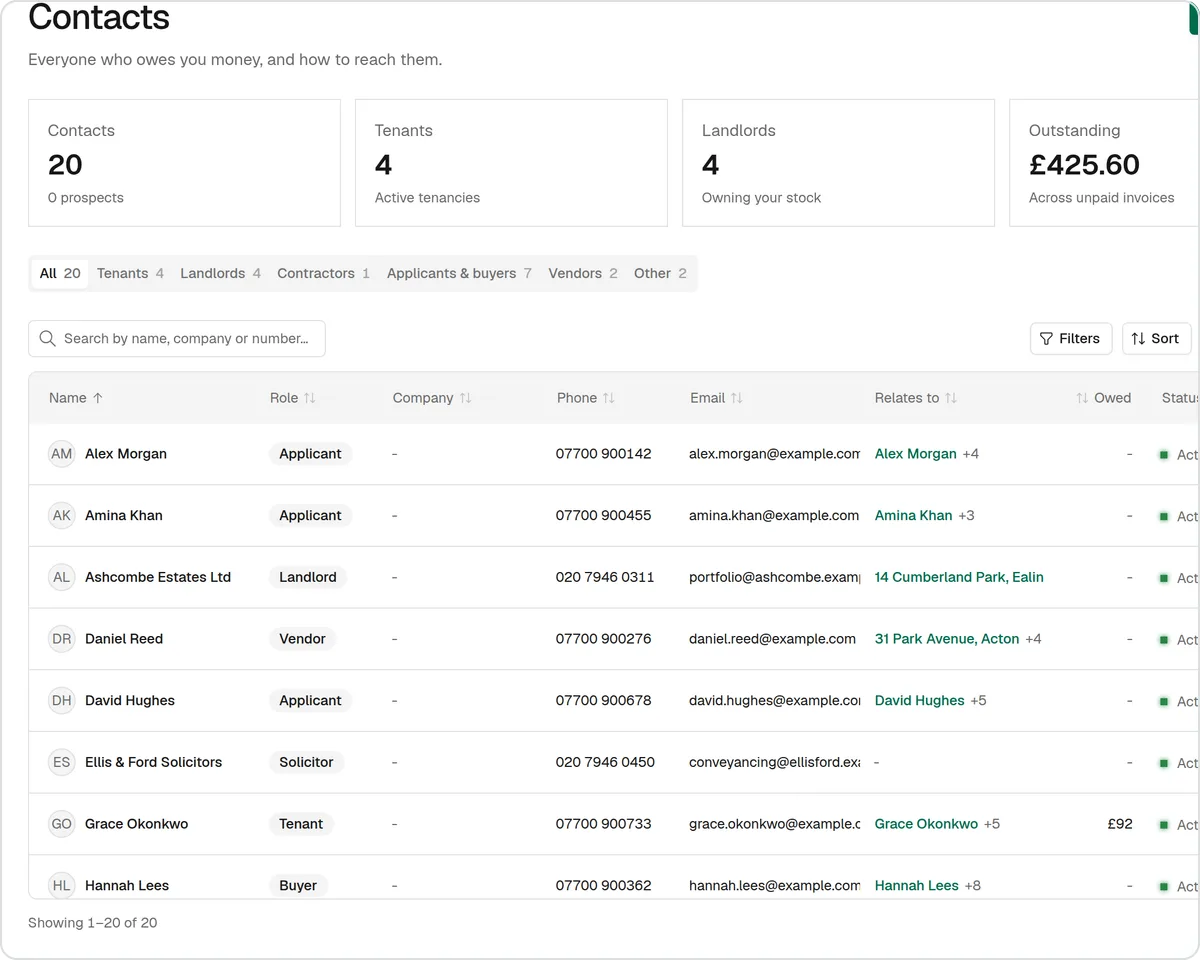Viewport: 1200px width, 960px height.
Task: Sort by Owed column sort icon
Action: click(x=1082, y=398)
